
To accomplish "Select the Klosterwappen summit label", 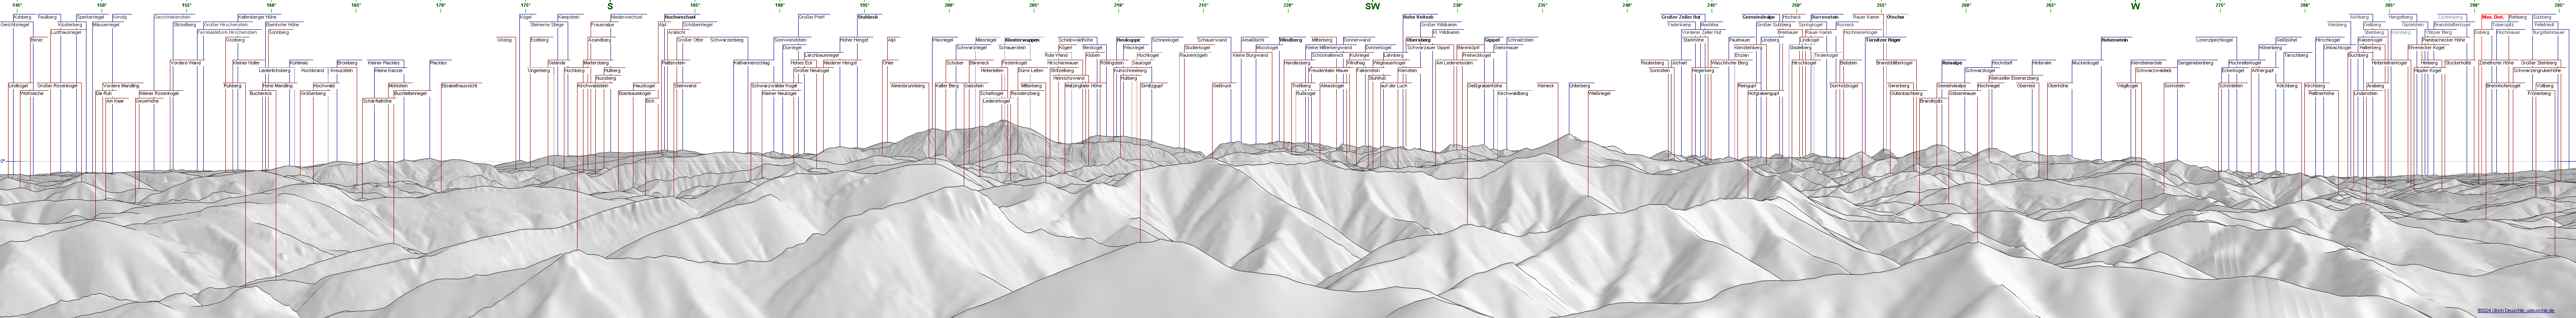I will [1021, 39].
